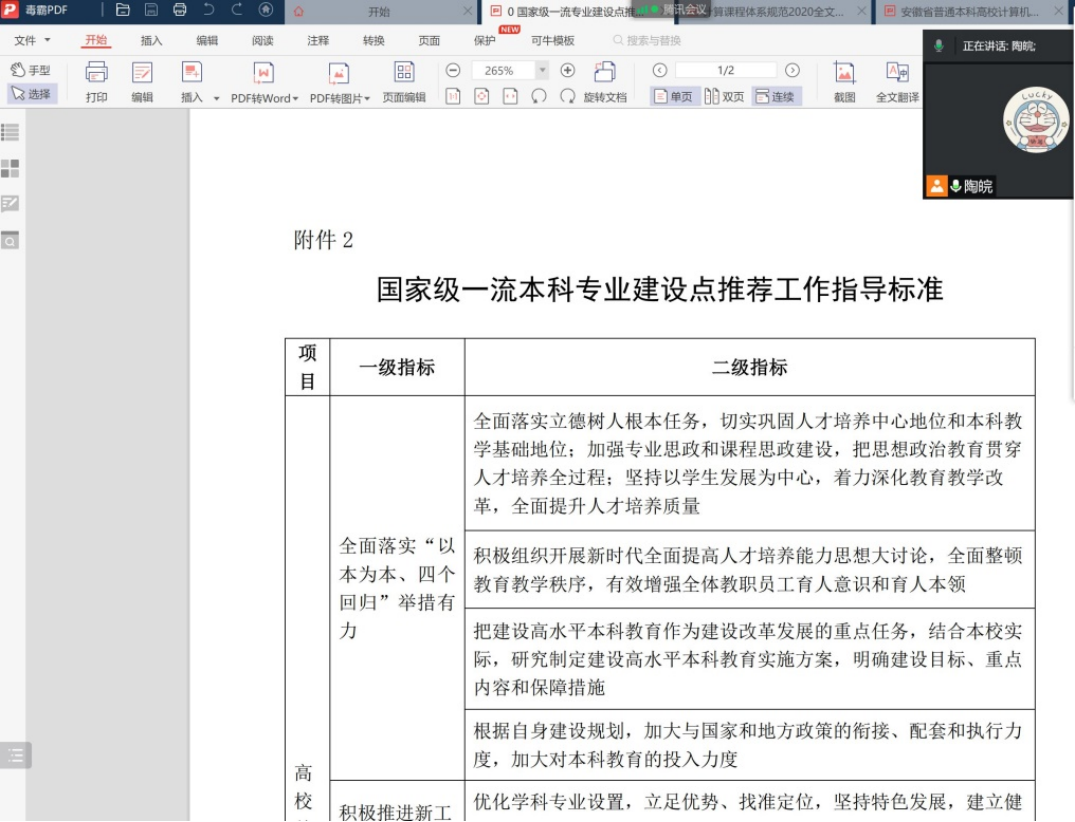Expand the zoom percentage dropdown arrow

tap(542, 70)
